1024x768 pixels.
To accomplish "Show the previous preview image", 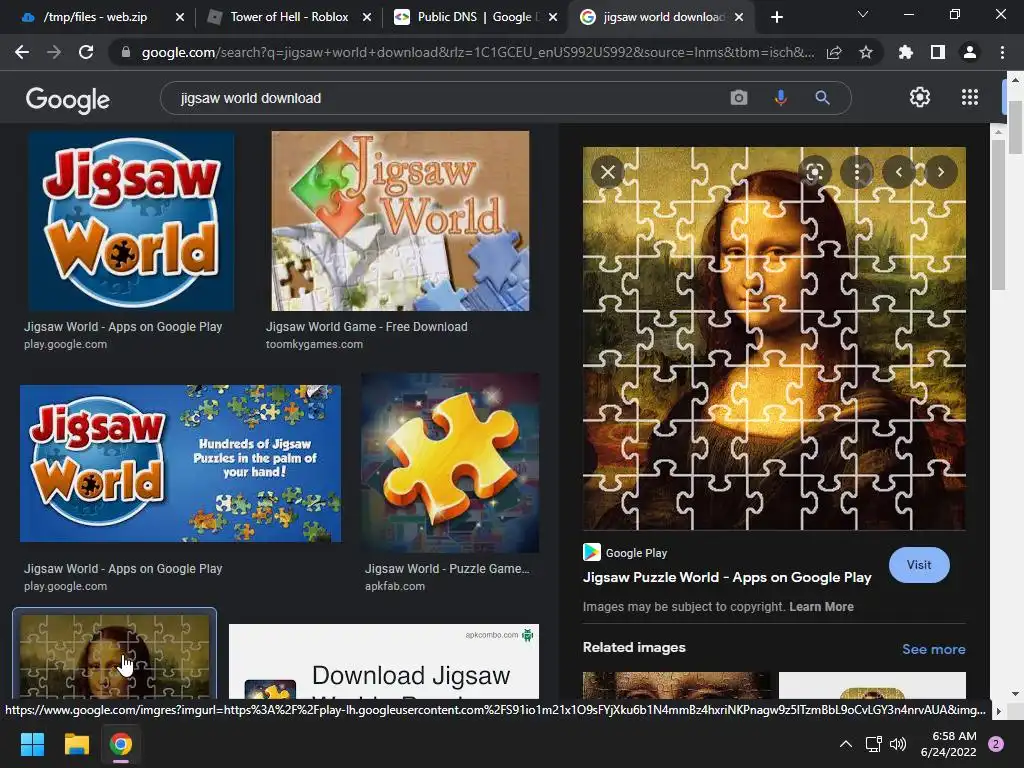I will 899,172.
